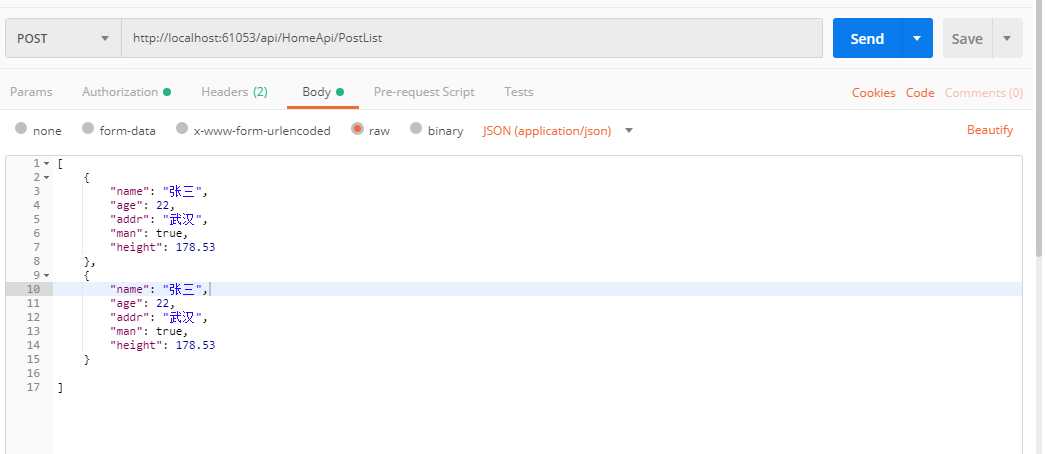Open the Code link
This screenshot has width=1045, height=454.
[x=920, y=93]
